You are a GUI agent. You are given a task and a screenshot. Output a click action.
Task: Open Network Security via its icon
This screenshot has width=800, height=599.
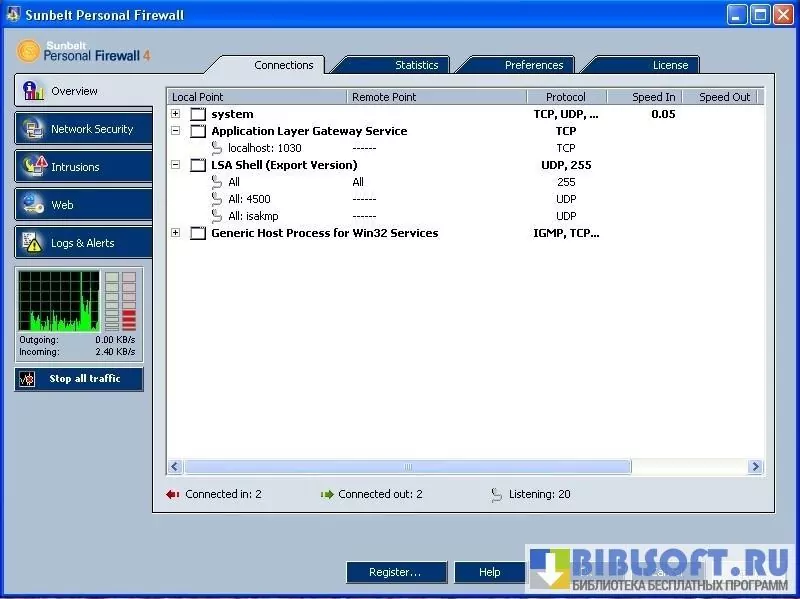(34, 129)
